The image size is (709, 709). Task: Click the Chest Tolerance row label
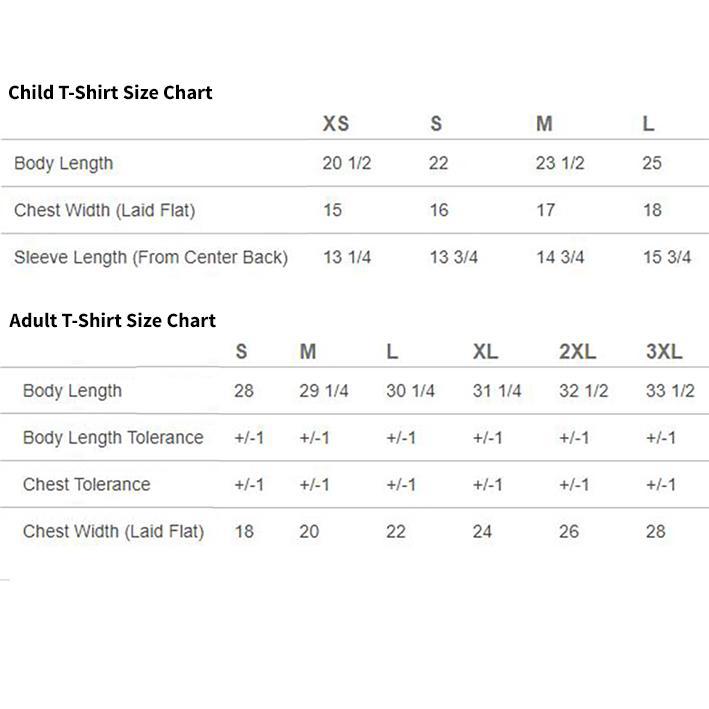(87, 485)
